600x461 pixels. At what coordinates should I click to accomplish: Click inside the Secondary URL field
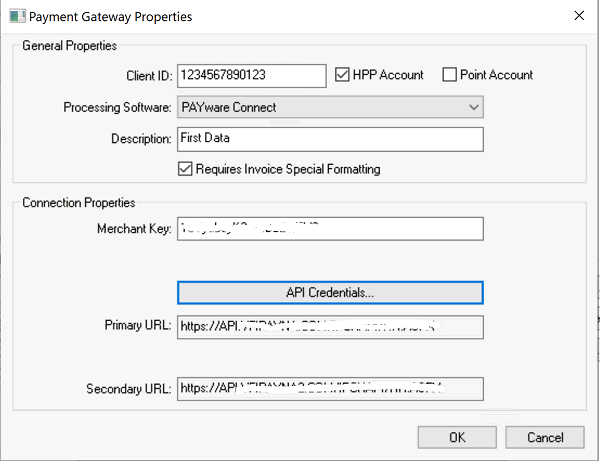pos(329,388)
